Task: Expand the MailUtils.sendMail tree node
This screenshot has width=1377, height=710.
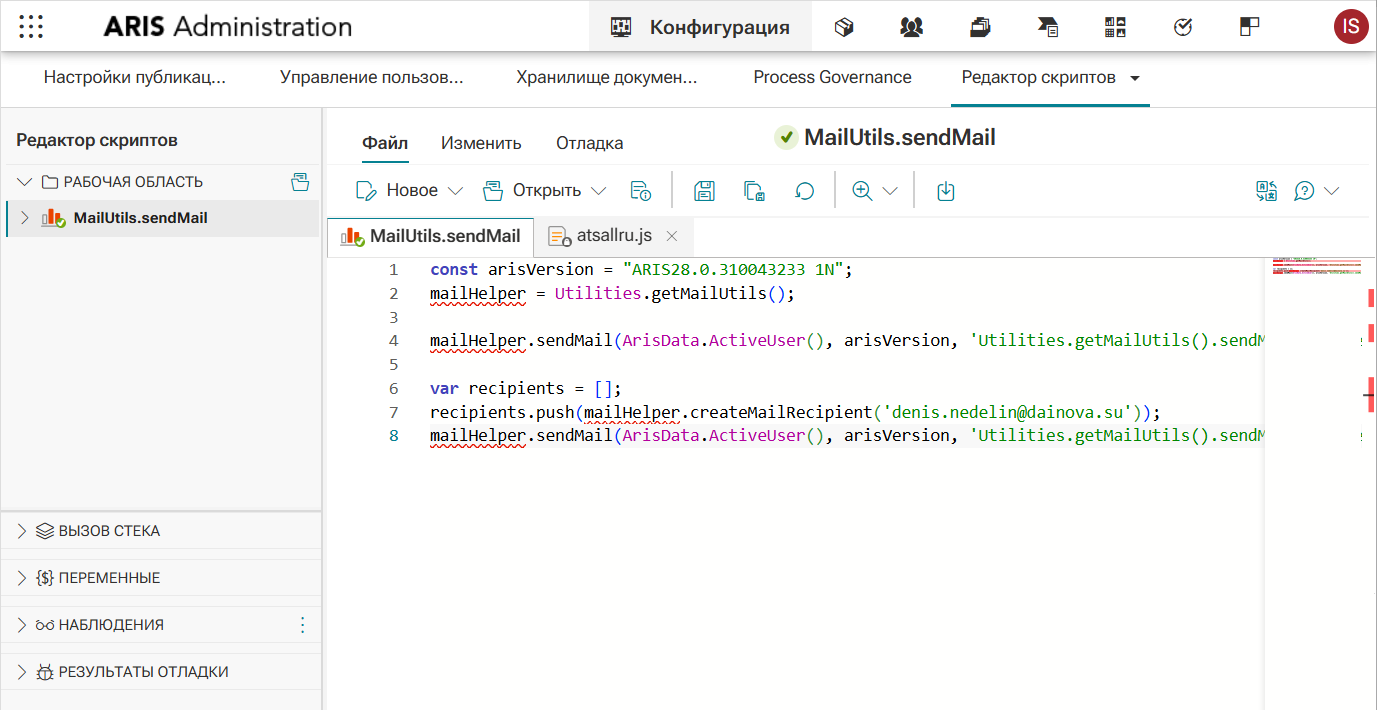Action: [25, 218]
